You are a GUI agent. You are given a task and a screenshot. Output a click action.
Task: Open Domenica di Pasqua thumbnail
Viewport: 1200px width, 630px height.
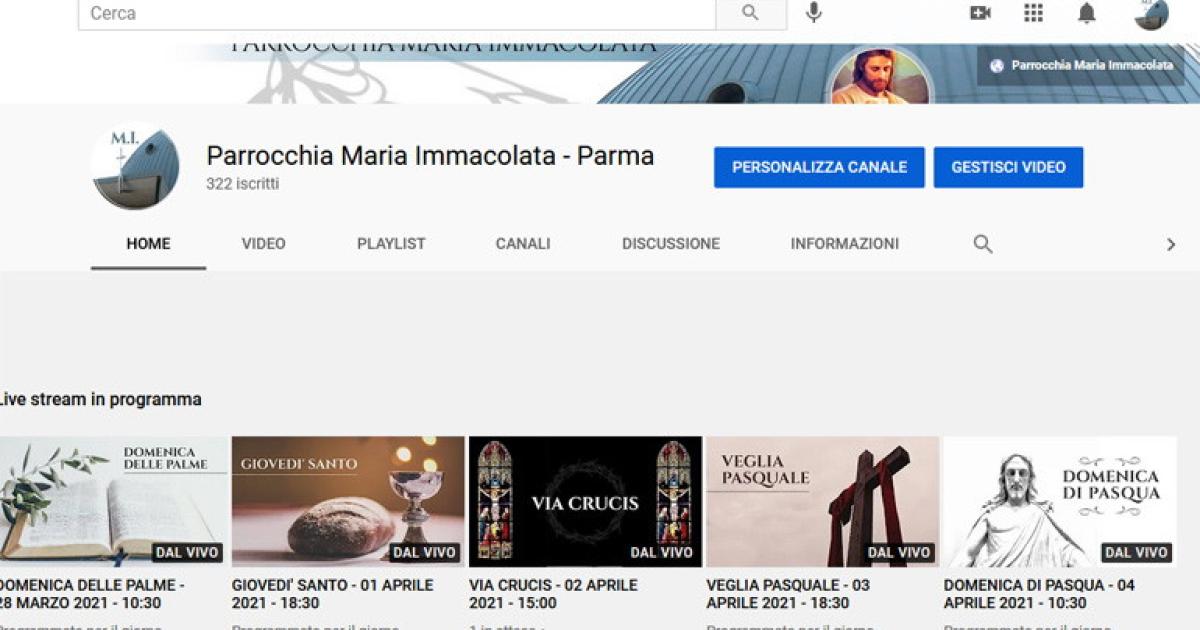click(1060, 502)
